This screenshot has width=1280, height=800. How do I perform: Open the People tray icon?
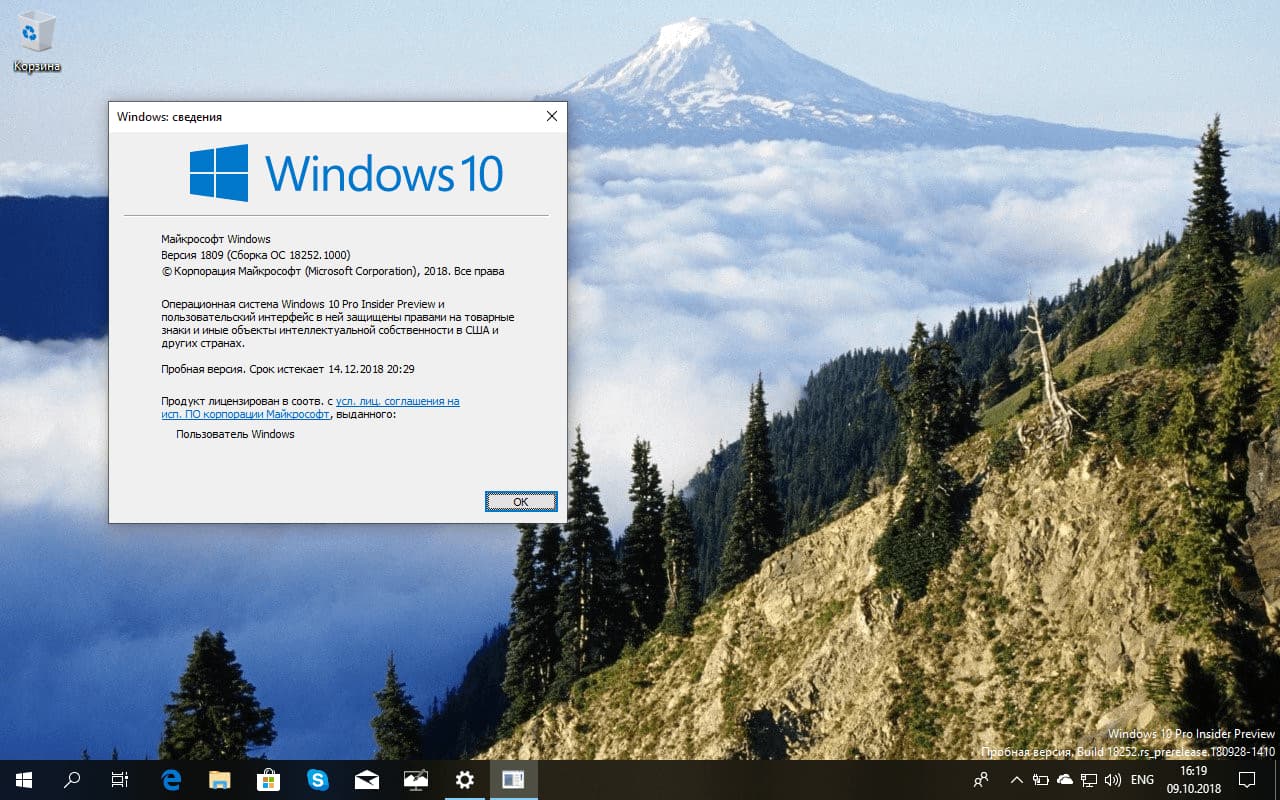pyautogui.click(x=981, y=780)
